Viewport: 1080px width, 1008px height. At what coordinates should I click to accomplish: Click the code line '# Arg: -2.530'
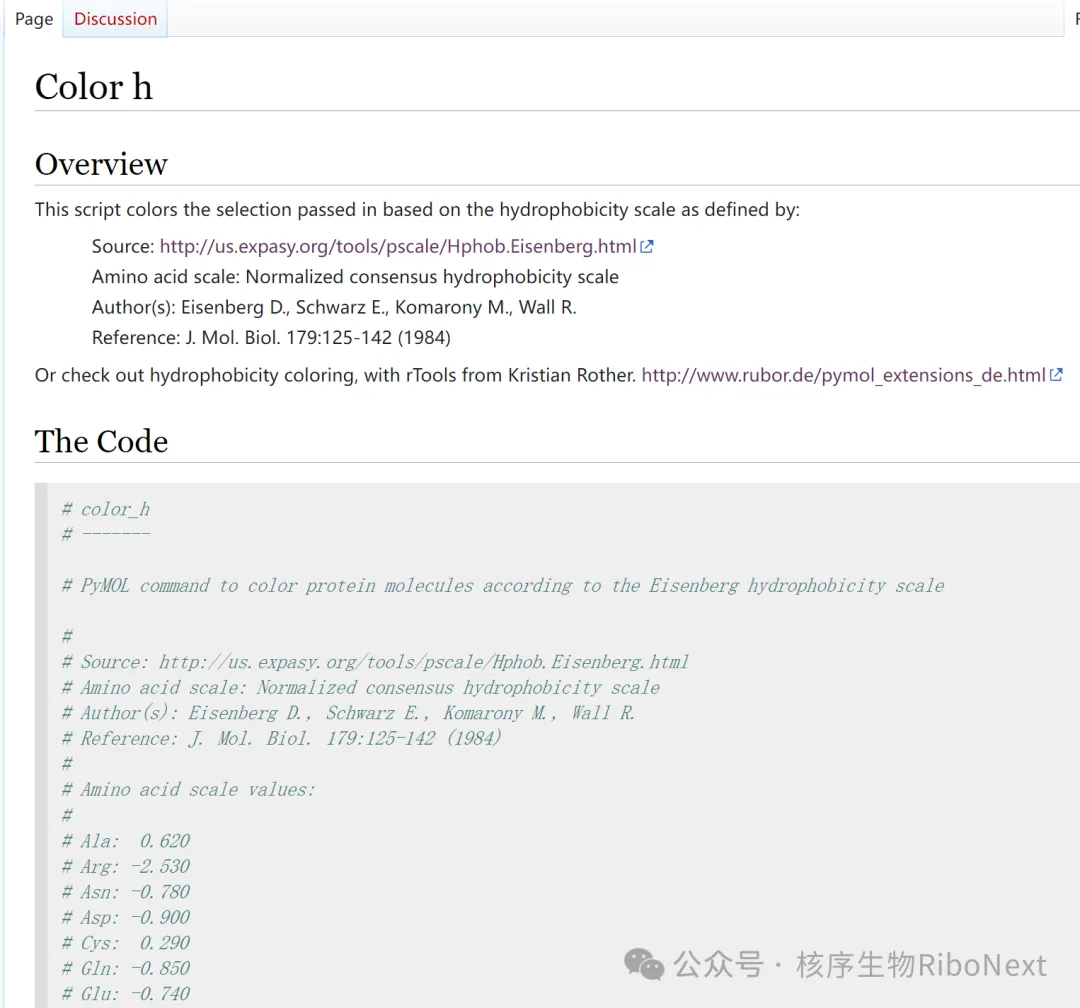[x=125, y=866]
